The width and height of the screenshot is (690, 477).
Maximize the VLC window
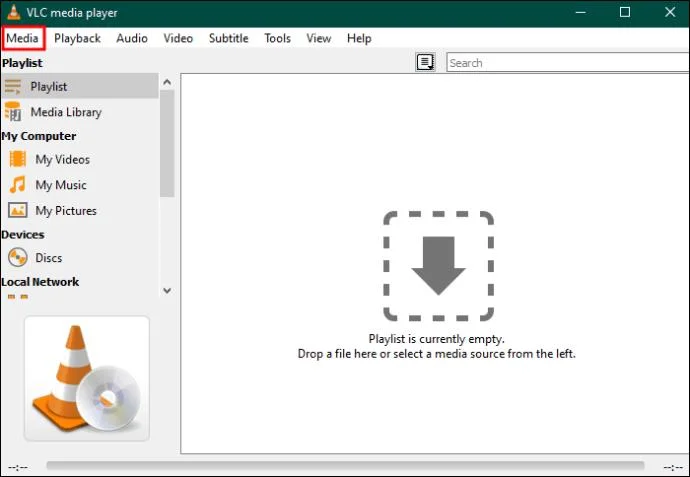625,12
